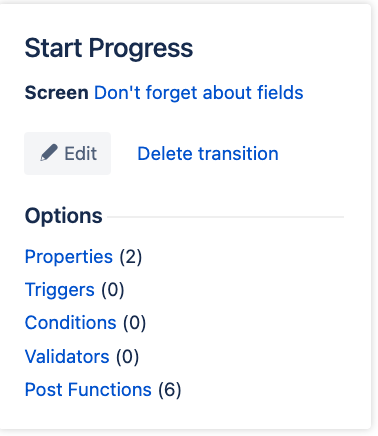Click the (0) count beside Conditions

coord(134,323)
